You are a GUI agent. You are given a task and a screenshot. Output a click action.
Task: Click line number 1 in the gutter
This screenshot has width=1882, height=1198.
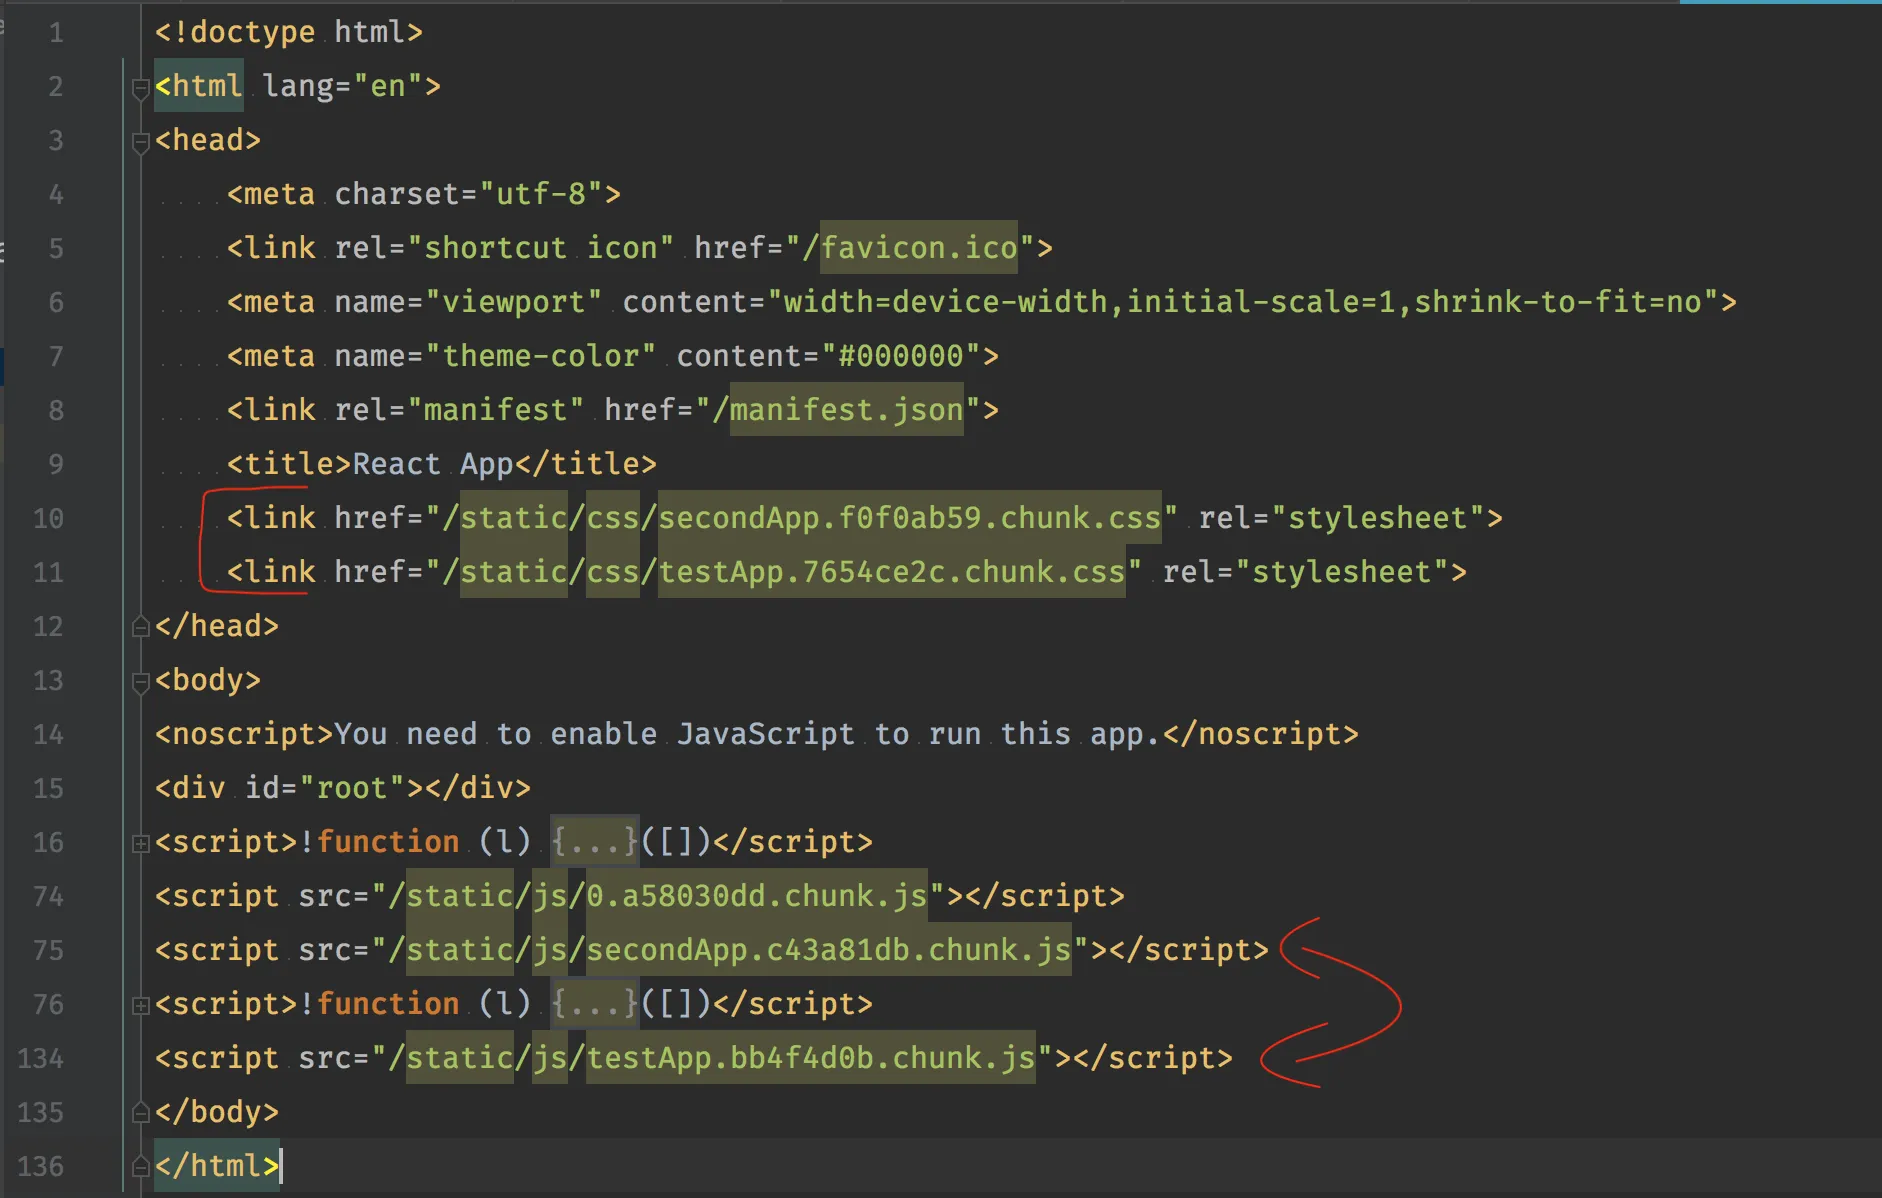(56, 33)
